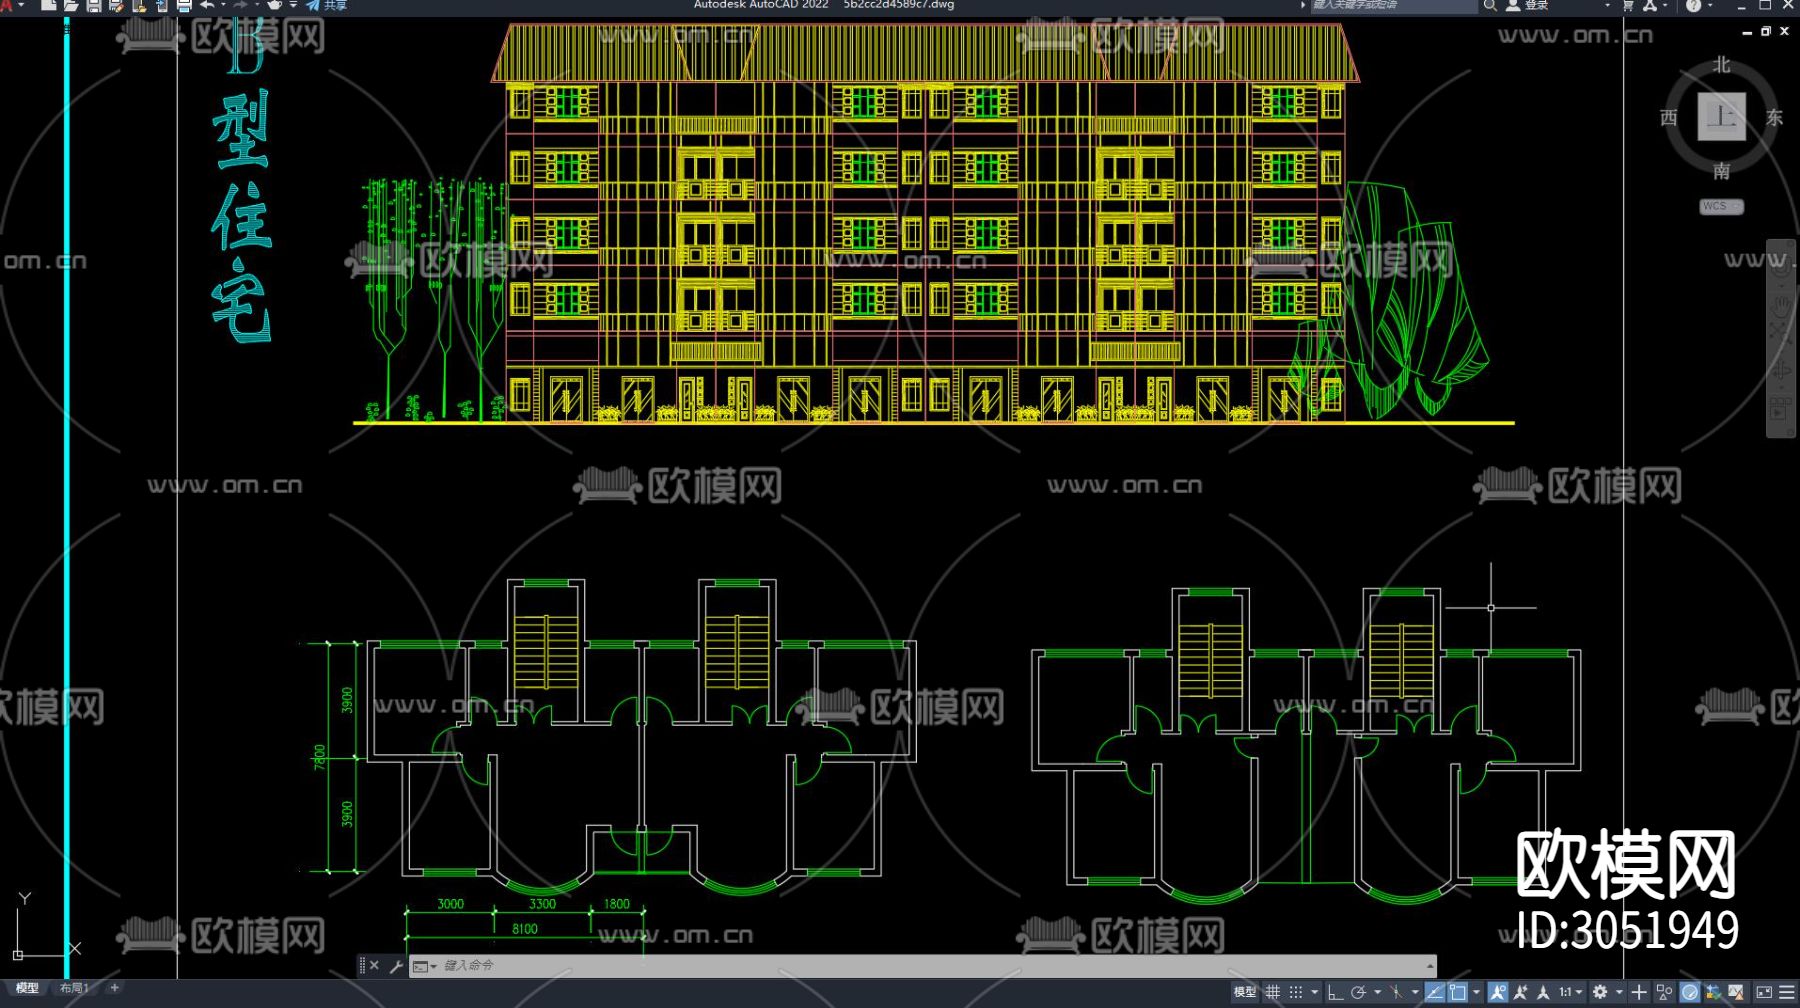This screenshot has height=1008, width=1800.
Task: Toggle annotation visibility icon in status bar
Action: pyautogui.click(x=1498, y=992)
